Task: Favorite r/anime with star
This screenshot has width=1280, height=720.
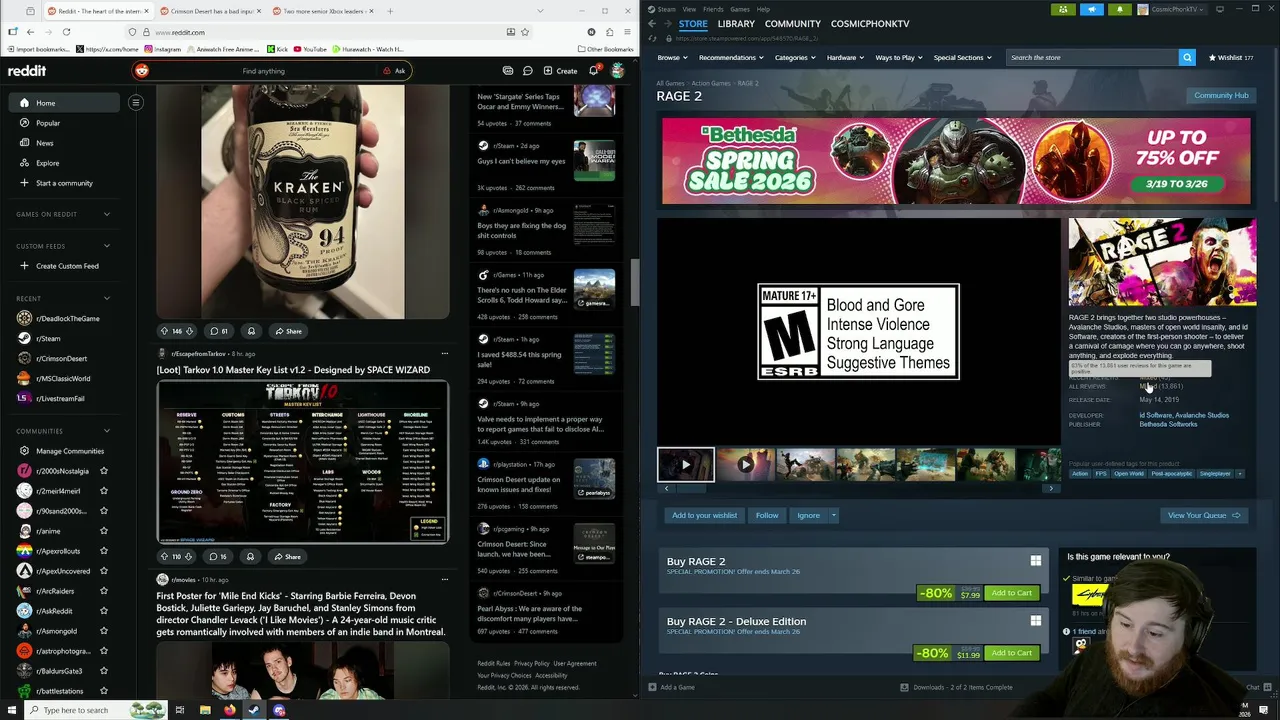Action: 104,531
